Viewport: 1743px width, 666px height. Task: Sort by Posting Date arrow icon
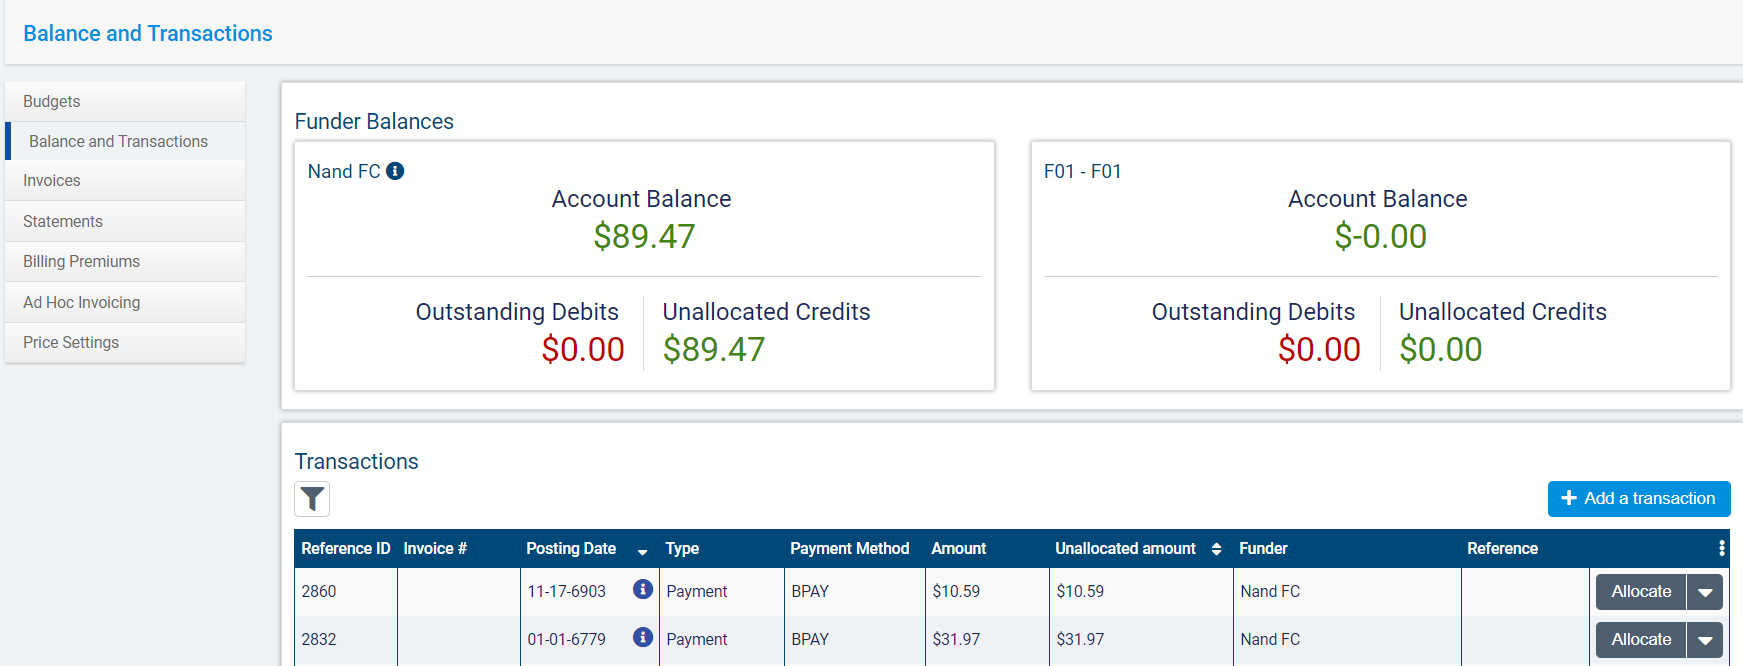[642, 550]
